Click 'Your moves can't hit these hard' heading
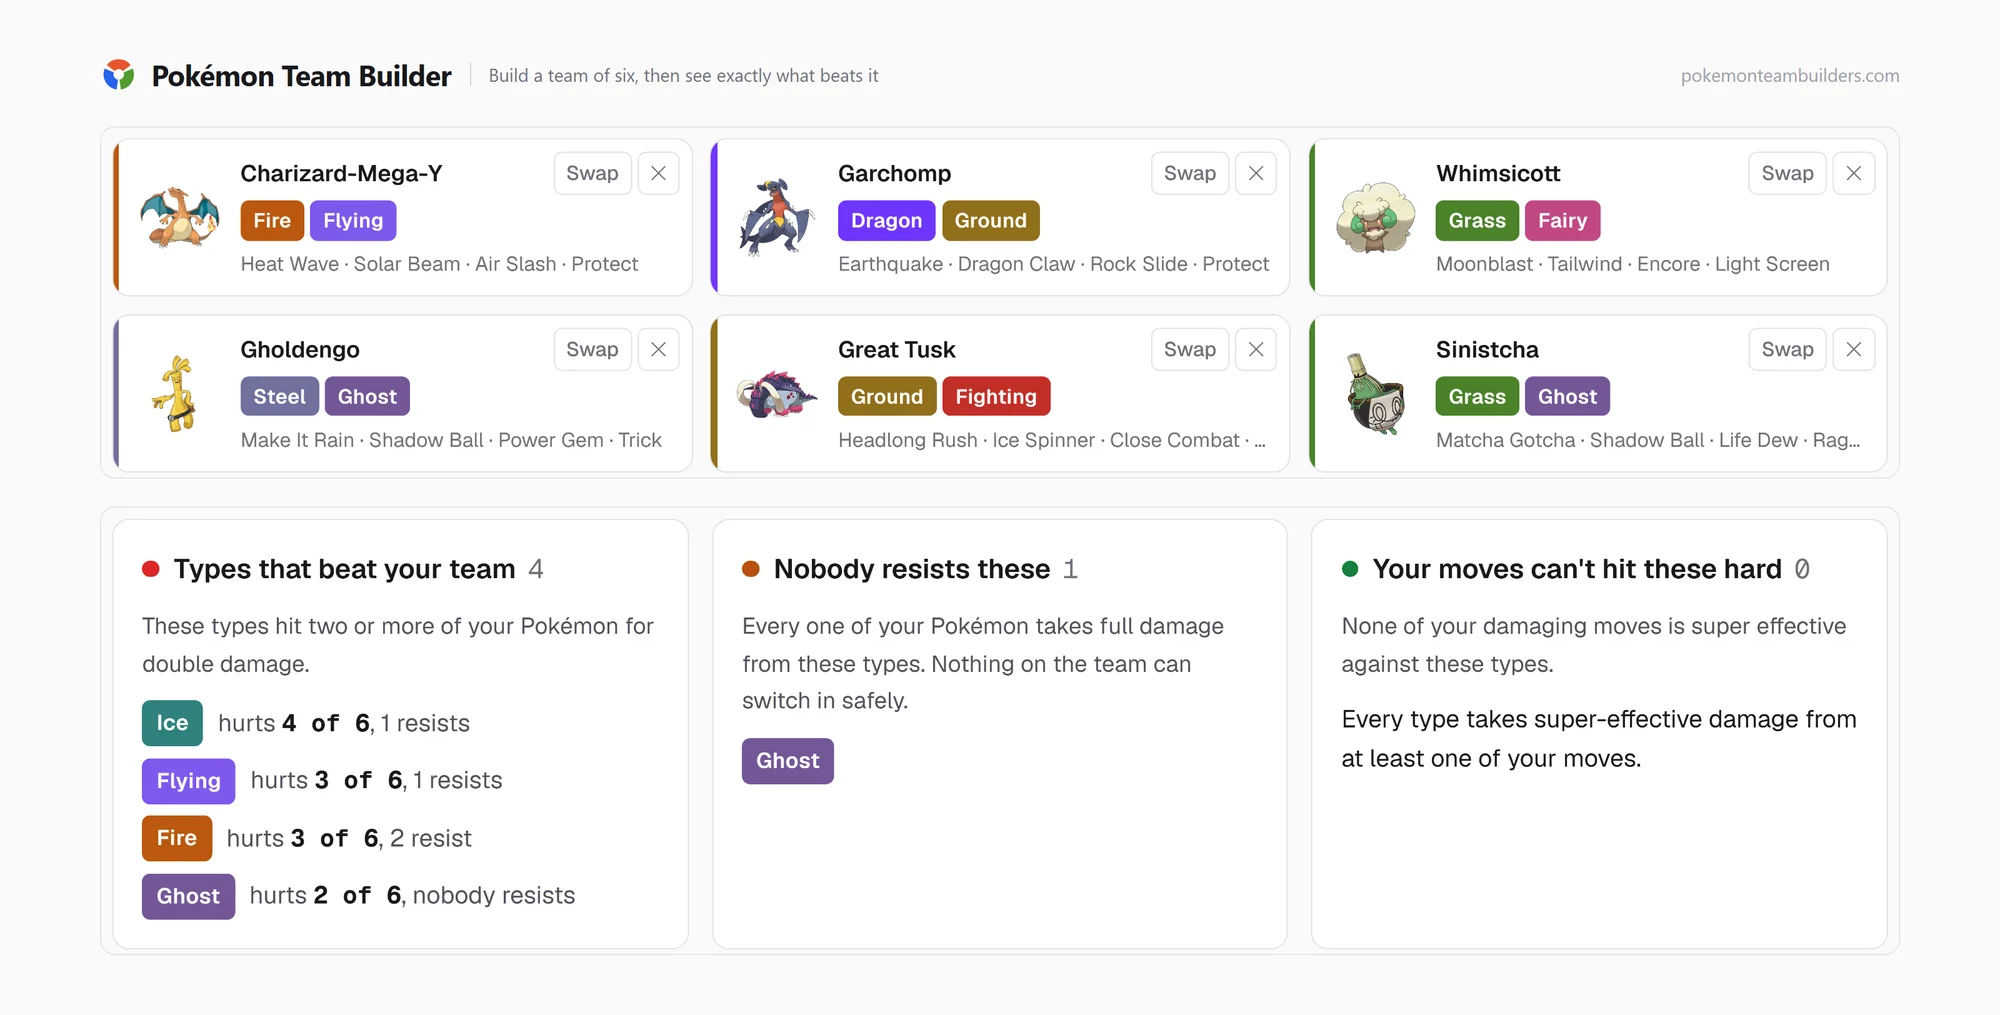 (1577, 569)
